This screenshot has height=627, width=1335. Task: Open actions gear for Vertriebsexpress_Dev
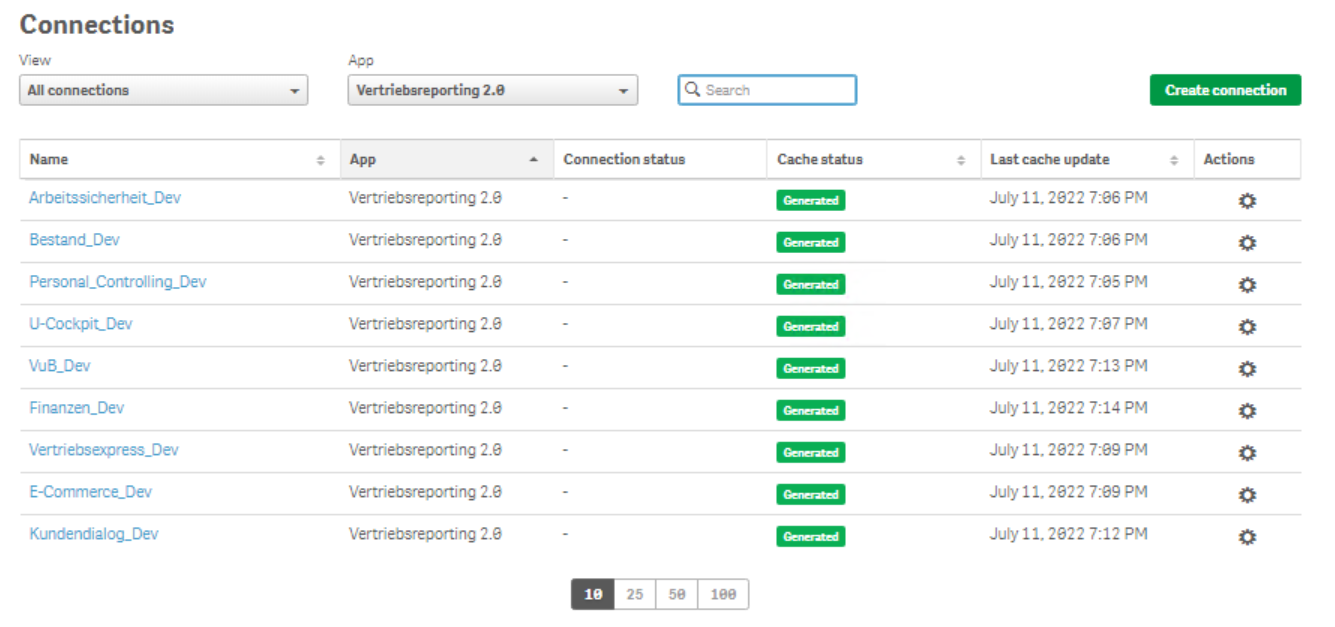1247,453
